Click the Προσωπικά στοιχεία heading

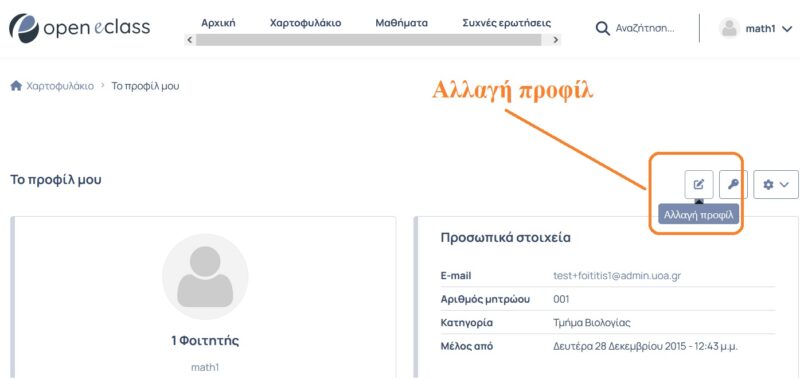506,238
